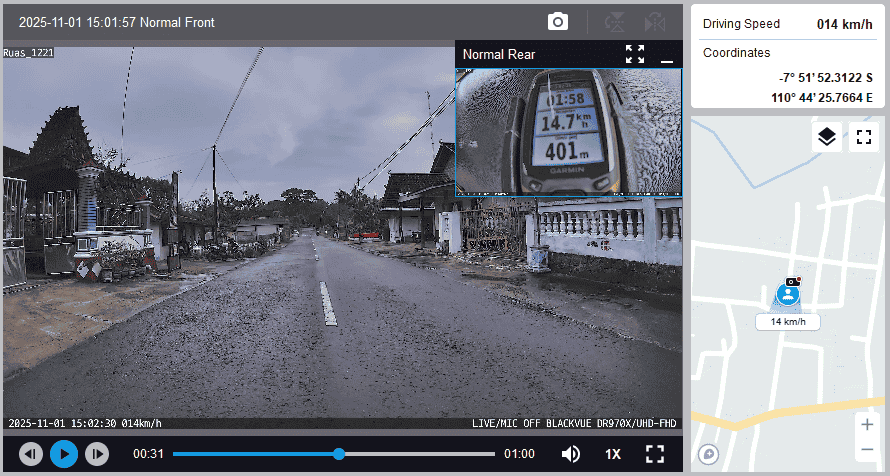Click the 14 km/h map speed label
Viewport: 890px width, 476px height.
787,322
